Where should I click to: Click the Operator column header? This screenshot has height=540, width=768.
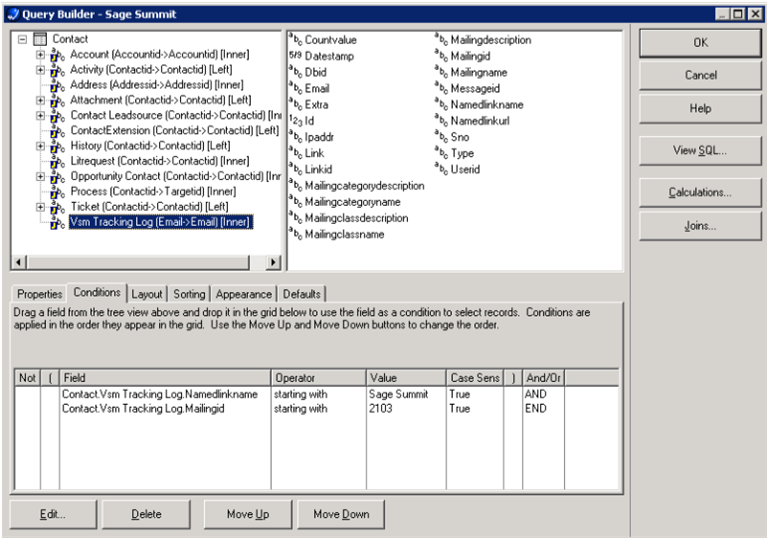click(x=318, y=378)
